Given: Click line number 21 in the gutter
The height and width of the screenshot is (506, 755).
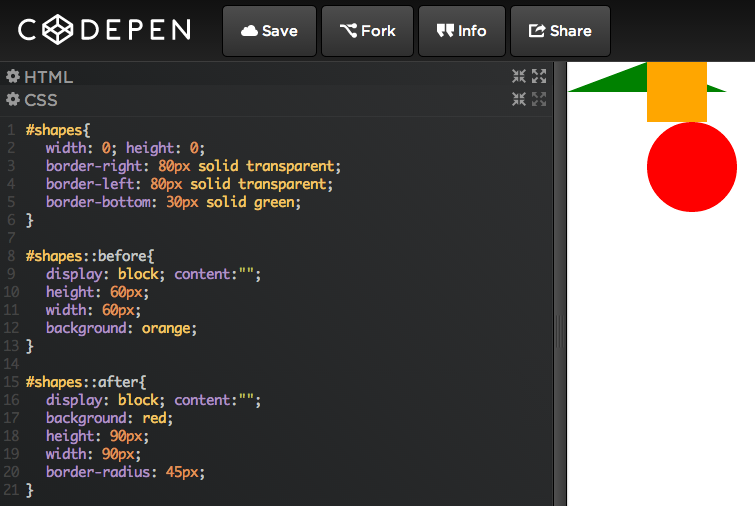Looking at the screenshot, I should point(11,490).
